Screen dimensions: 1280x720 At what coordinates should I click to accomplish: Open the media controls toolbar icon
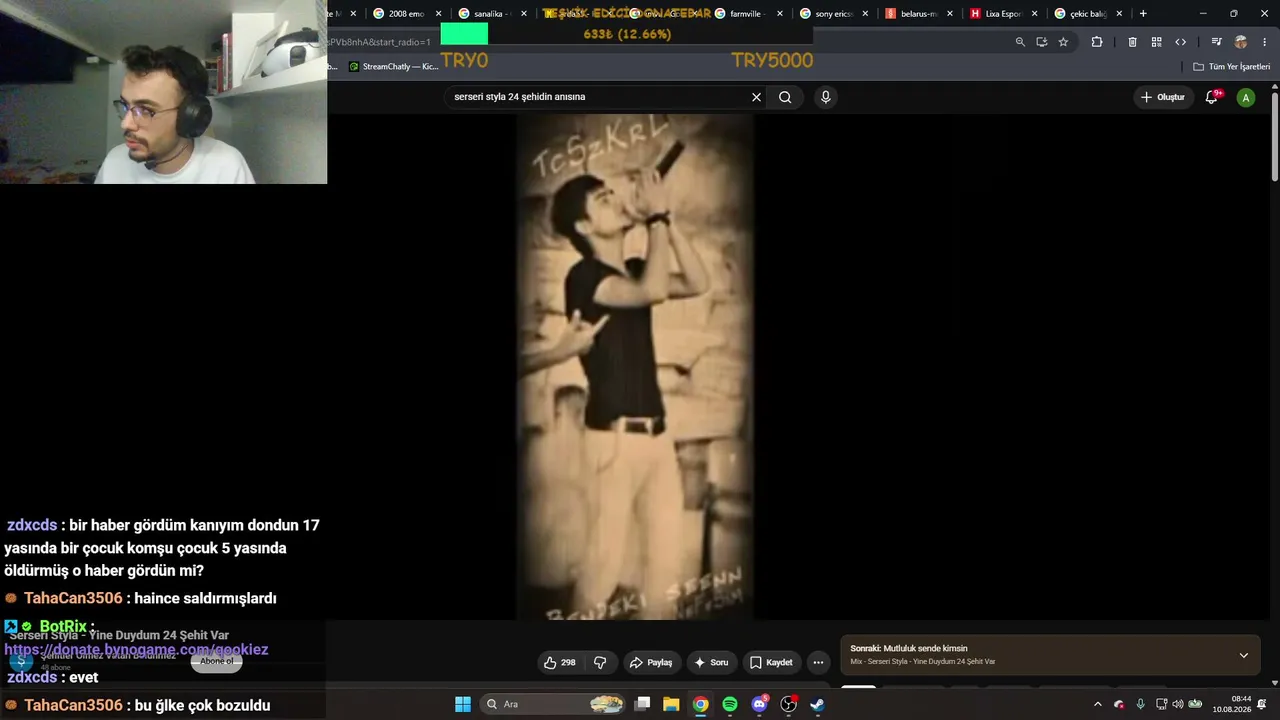tap(1216, 42)
